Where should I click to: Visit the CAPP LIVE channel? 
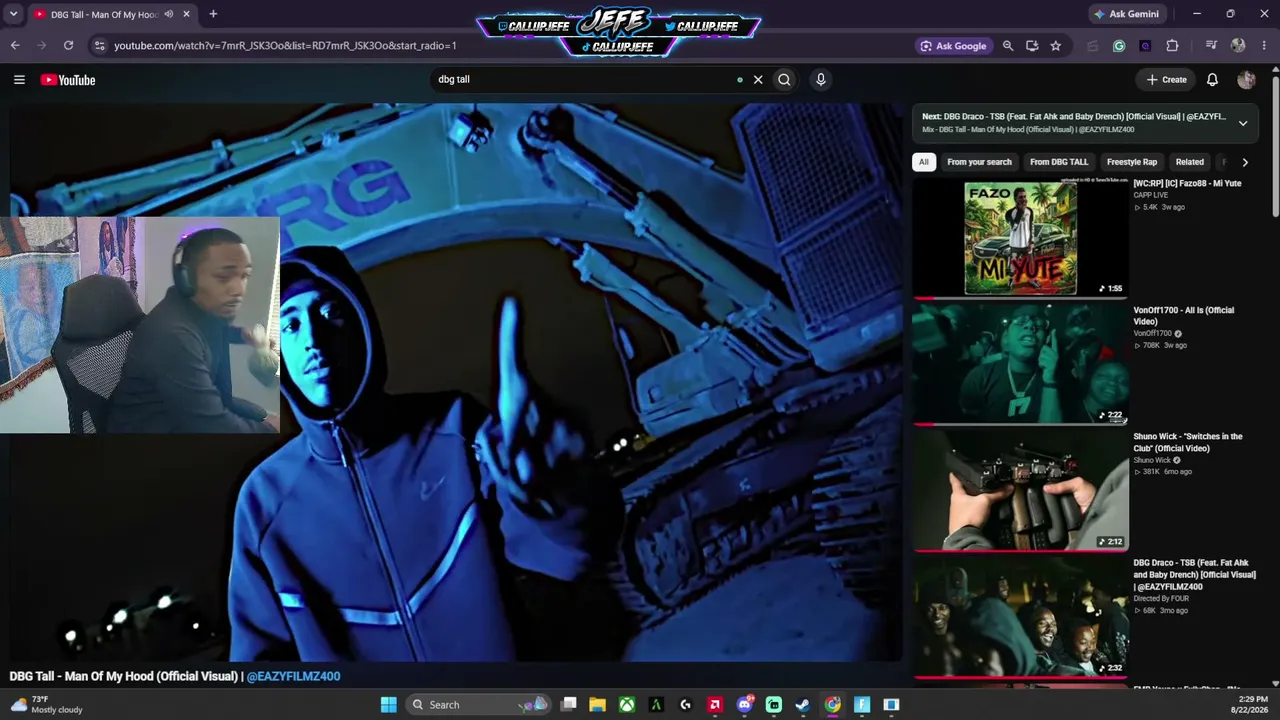[x=1150, y=195]
